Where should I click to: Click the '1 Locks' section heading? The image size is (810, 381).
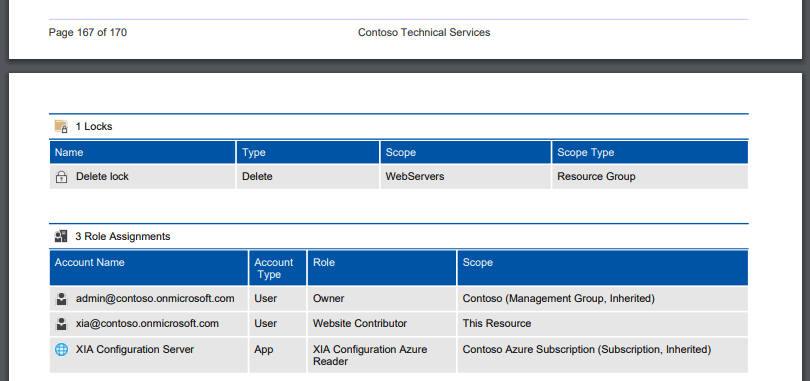click(94, 126)
